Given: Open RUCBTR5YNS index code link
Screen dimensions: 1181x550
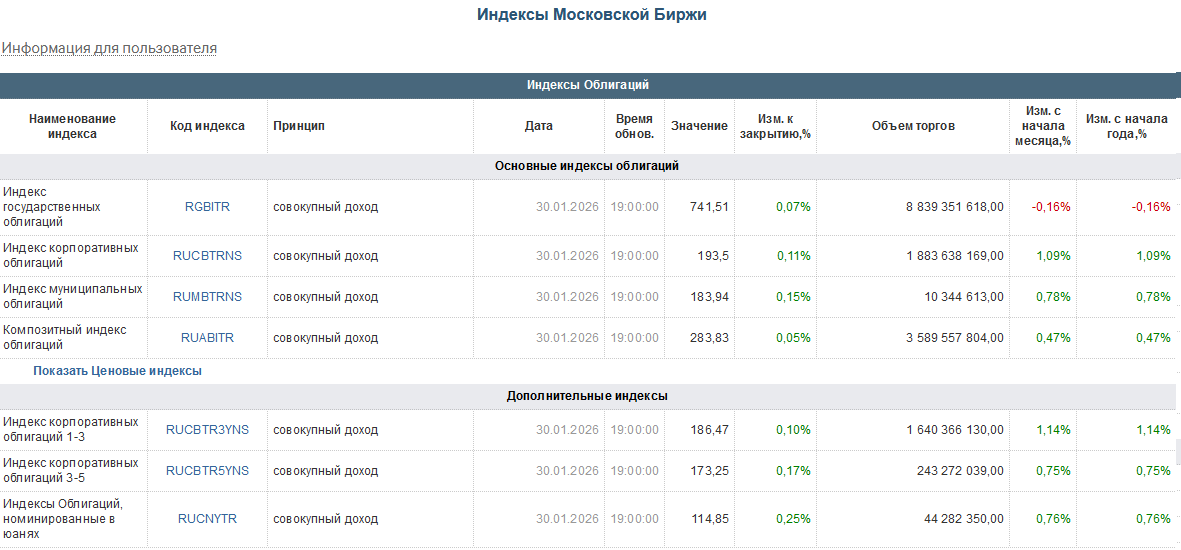Looking at the screenshot, I should tap(207, 470).
